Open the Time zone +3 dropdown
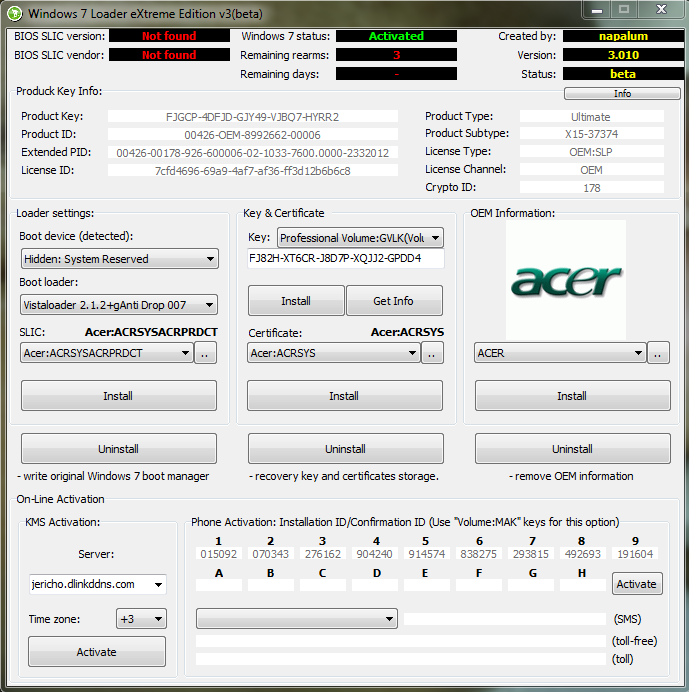 [x=141, y=619]
